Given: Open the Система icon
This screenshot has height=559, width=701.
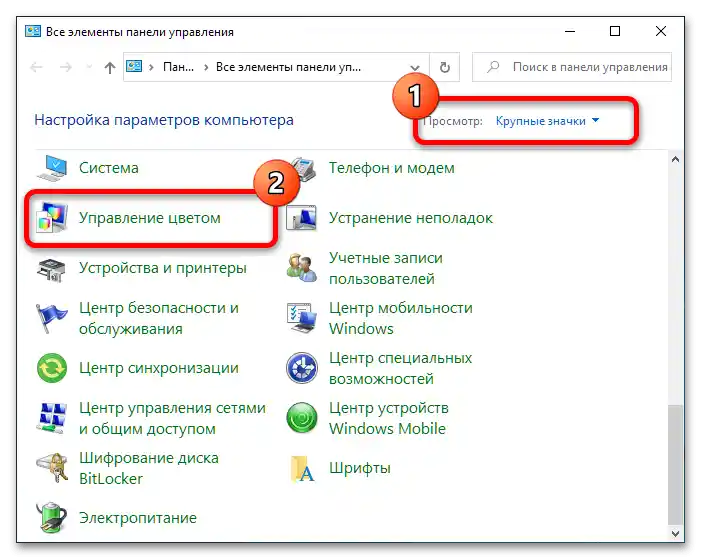Looking at the screenshot, I should (x=52, y=169).
